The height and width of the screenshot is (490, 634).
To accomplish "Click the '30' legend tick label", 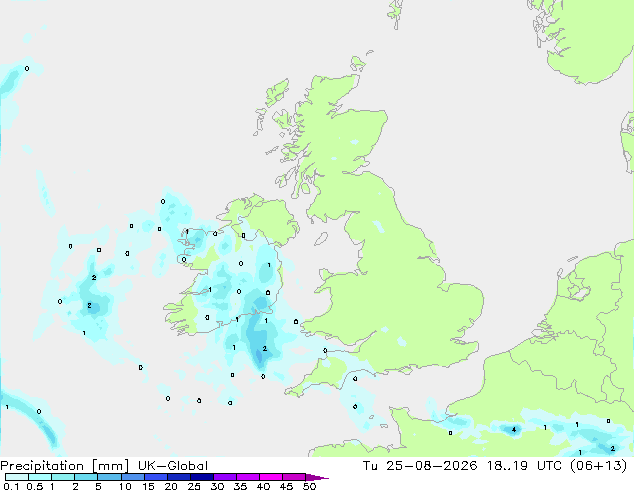I will click(x=217, y=486).
